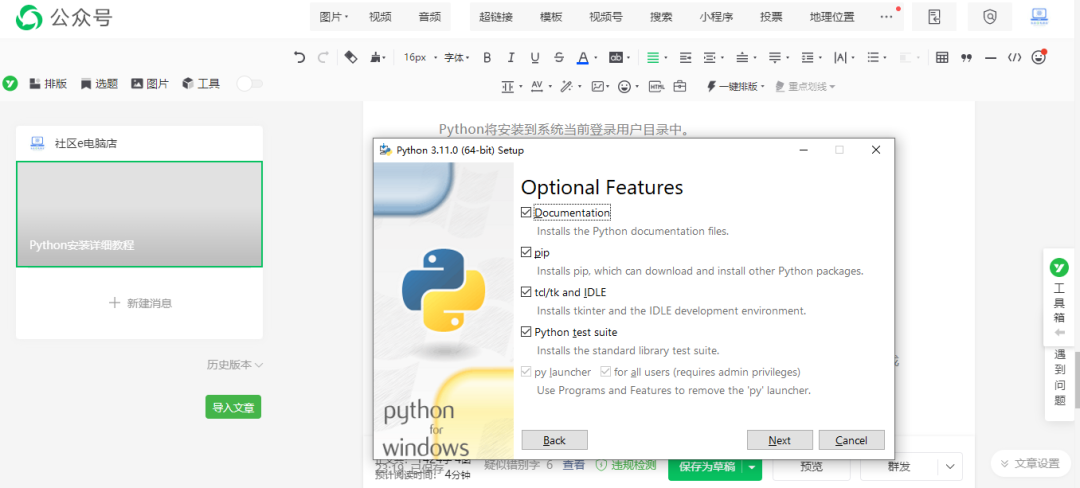1080x488 pixels.
Task: Open the 重点划线 dropdown
Action: (805, 86)
